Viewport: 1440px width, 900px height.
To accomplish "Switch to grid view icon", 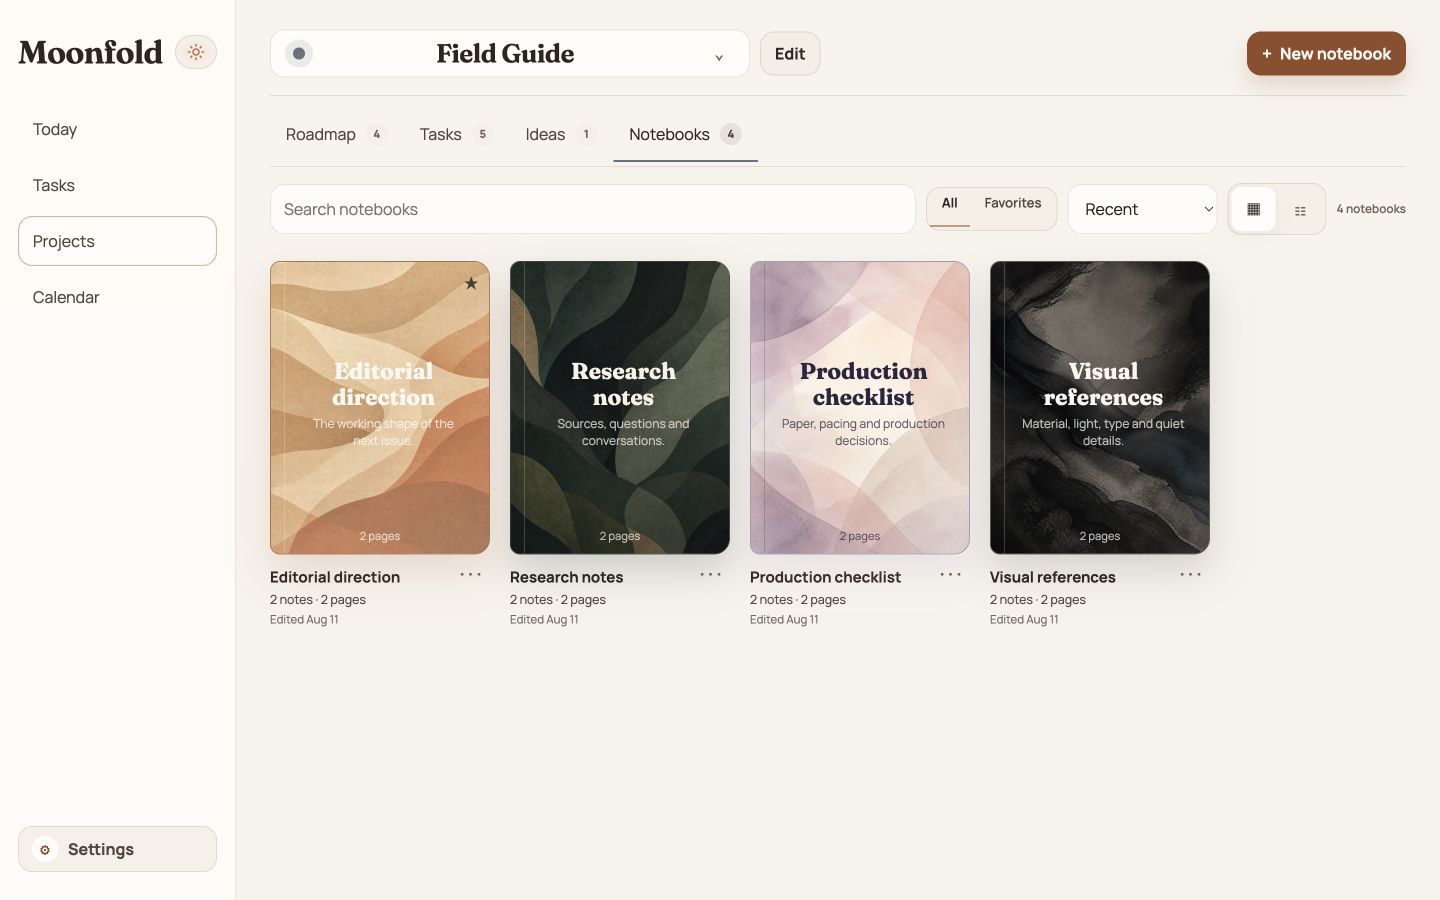I will [x=1253, y=209].
